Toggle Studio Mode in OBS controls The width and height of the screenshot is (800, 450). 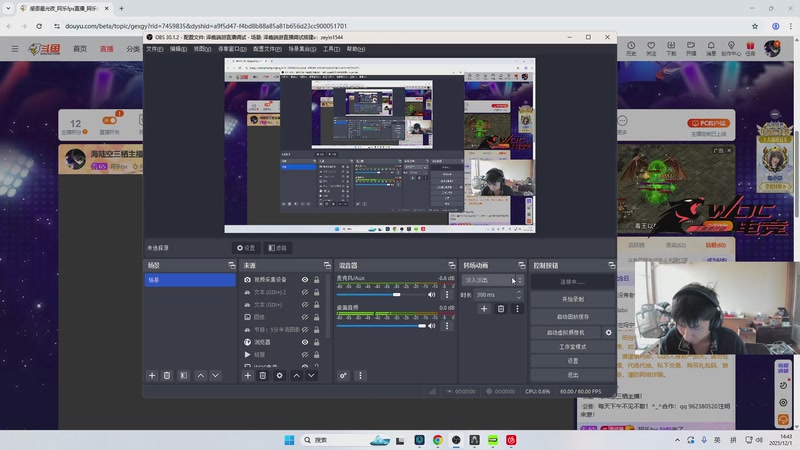coord(572,347)
